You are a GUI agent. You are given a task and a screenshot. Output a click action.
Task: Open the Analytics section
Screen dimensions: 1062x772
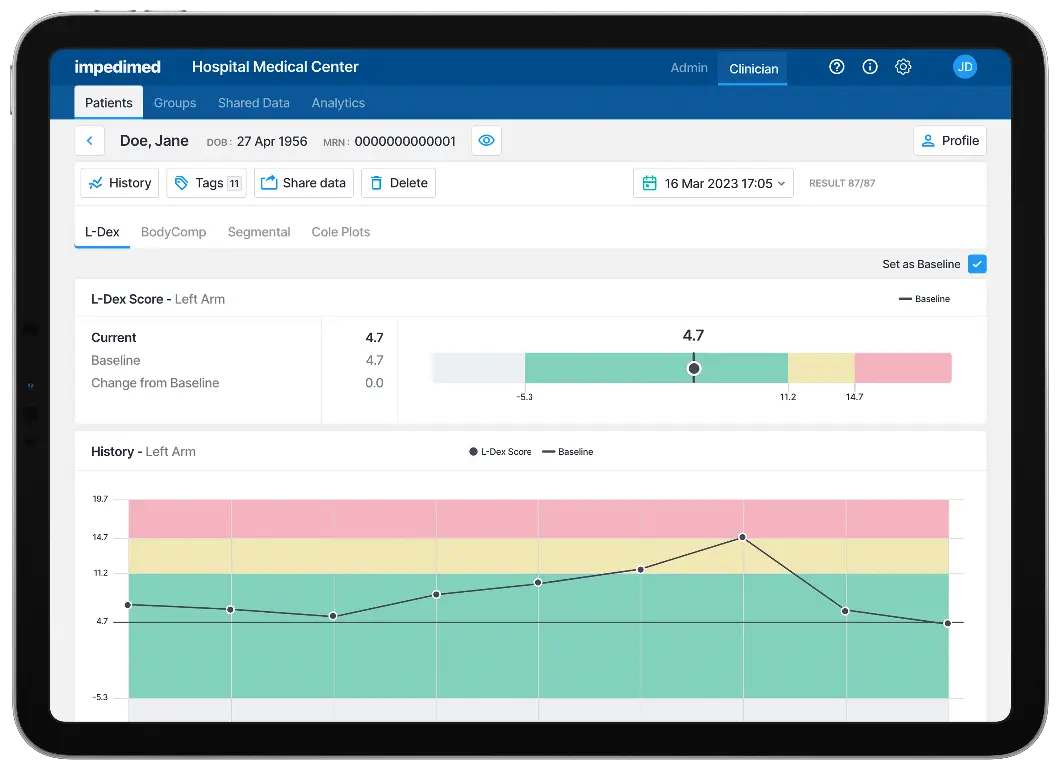(x=337, y=102)
